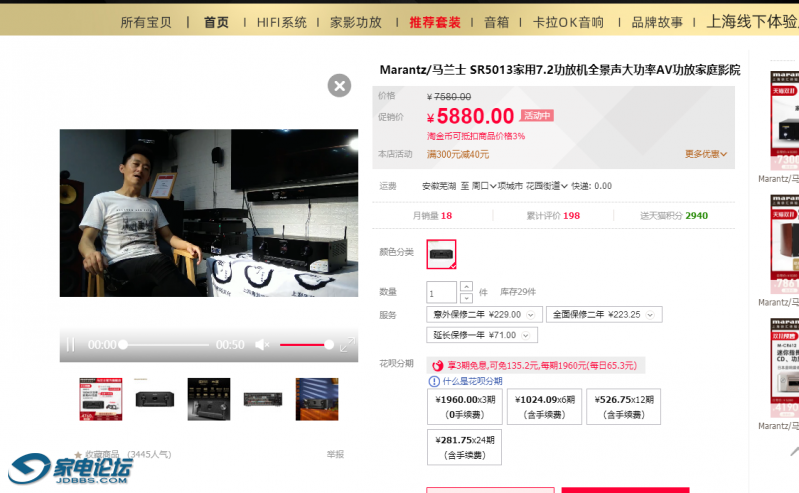
Task: Open 音箱 category
Action: pyautogui.click(x=496, y=22)
